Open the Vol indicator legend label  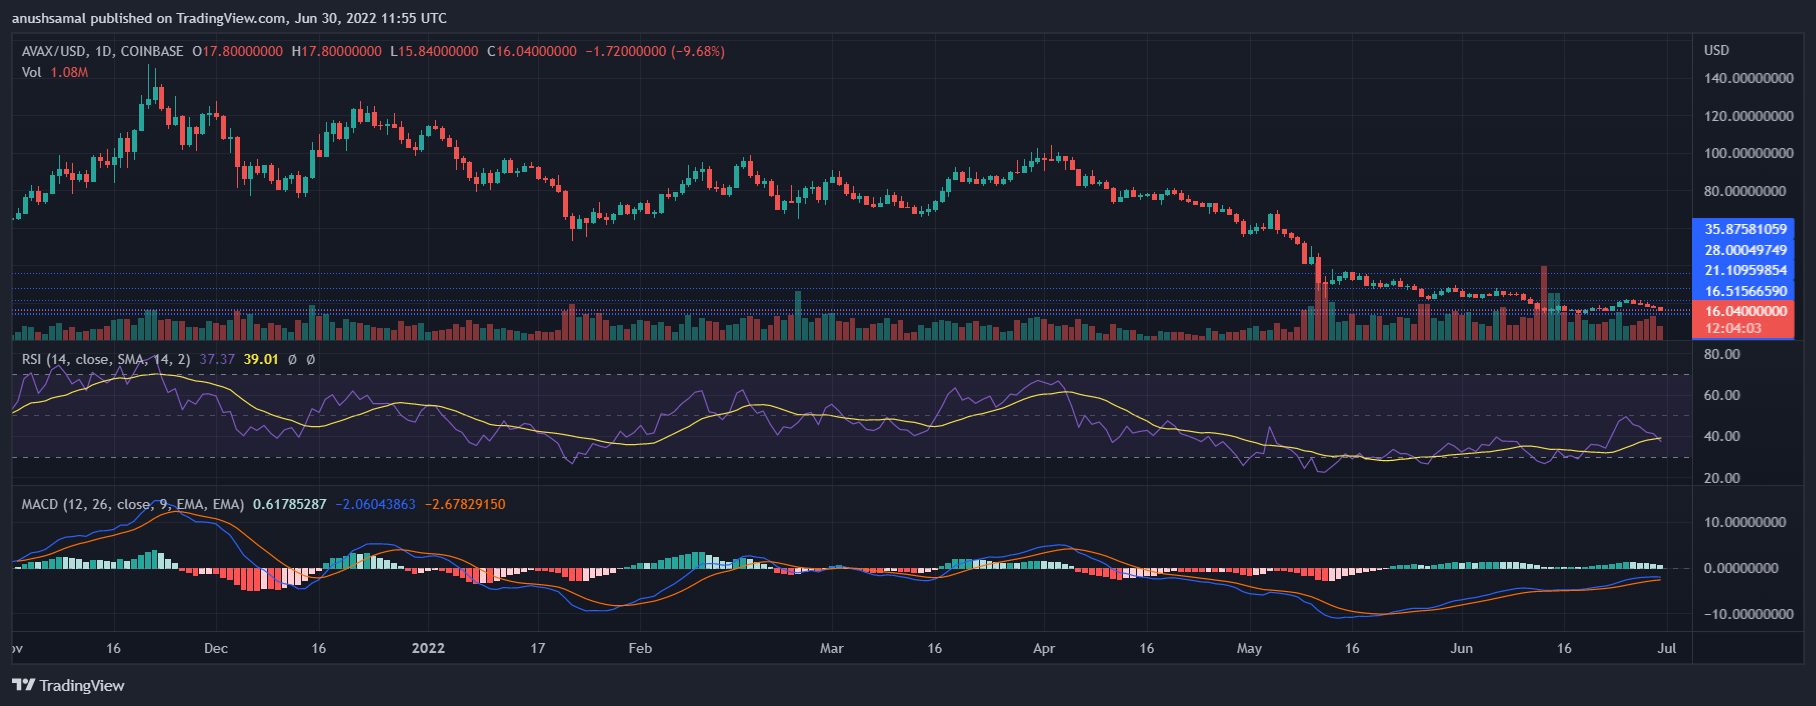[32, 72]
